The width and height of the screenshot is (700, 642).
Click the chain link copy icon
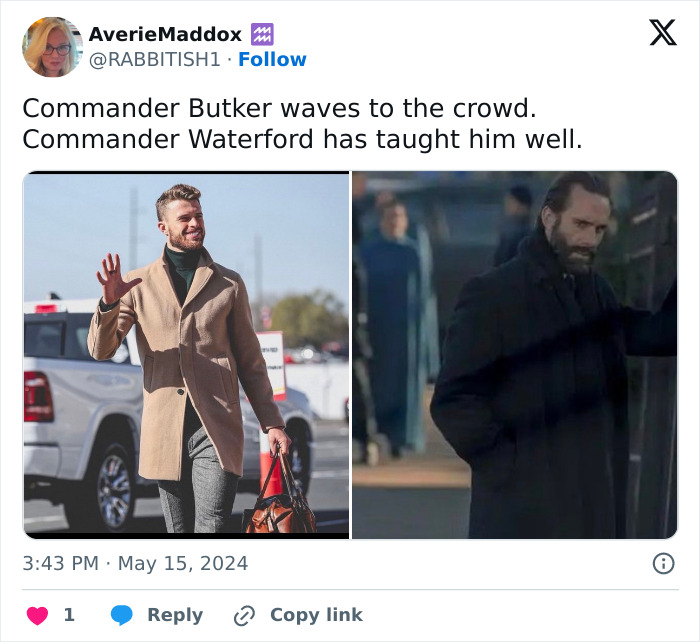(x=244, y=616)
